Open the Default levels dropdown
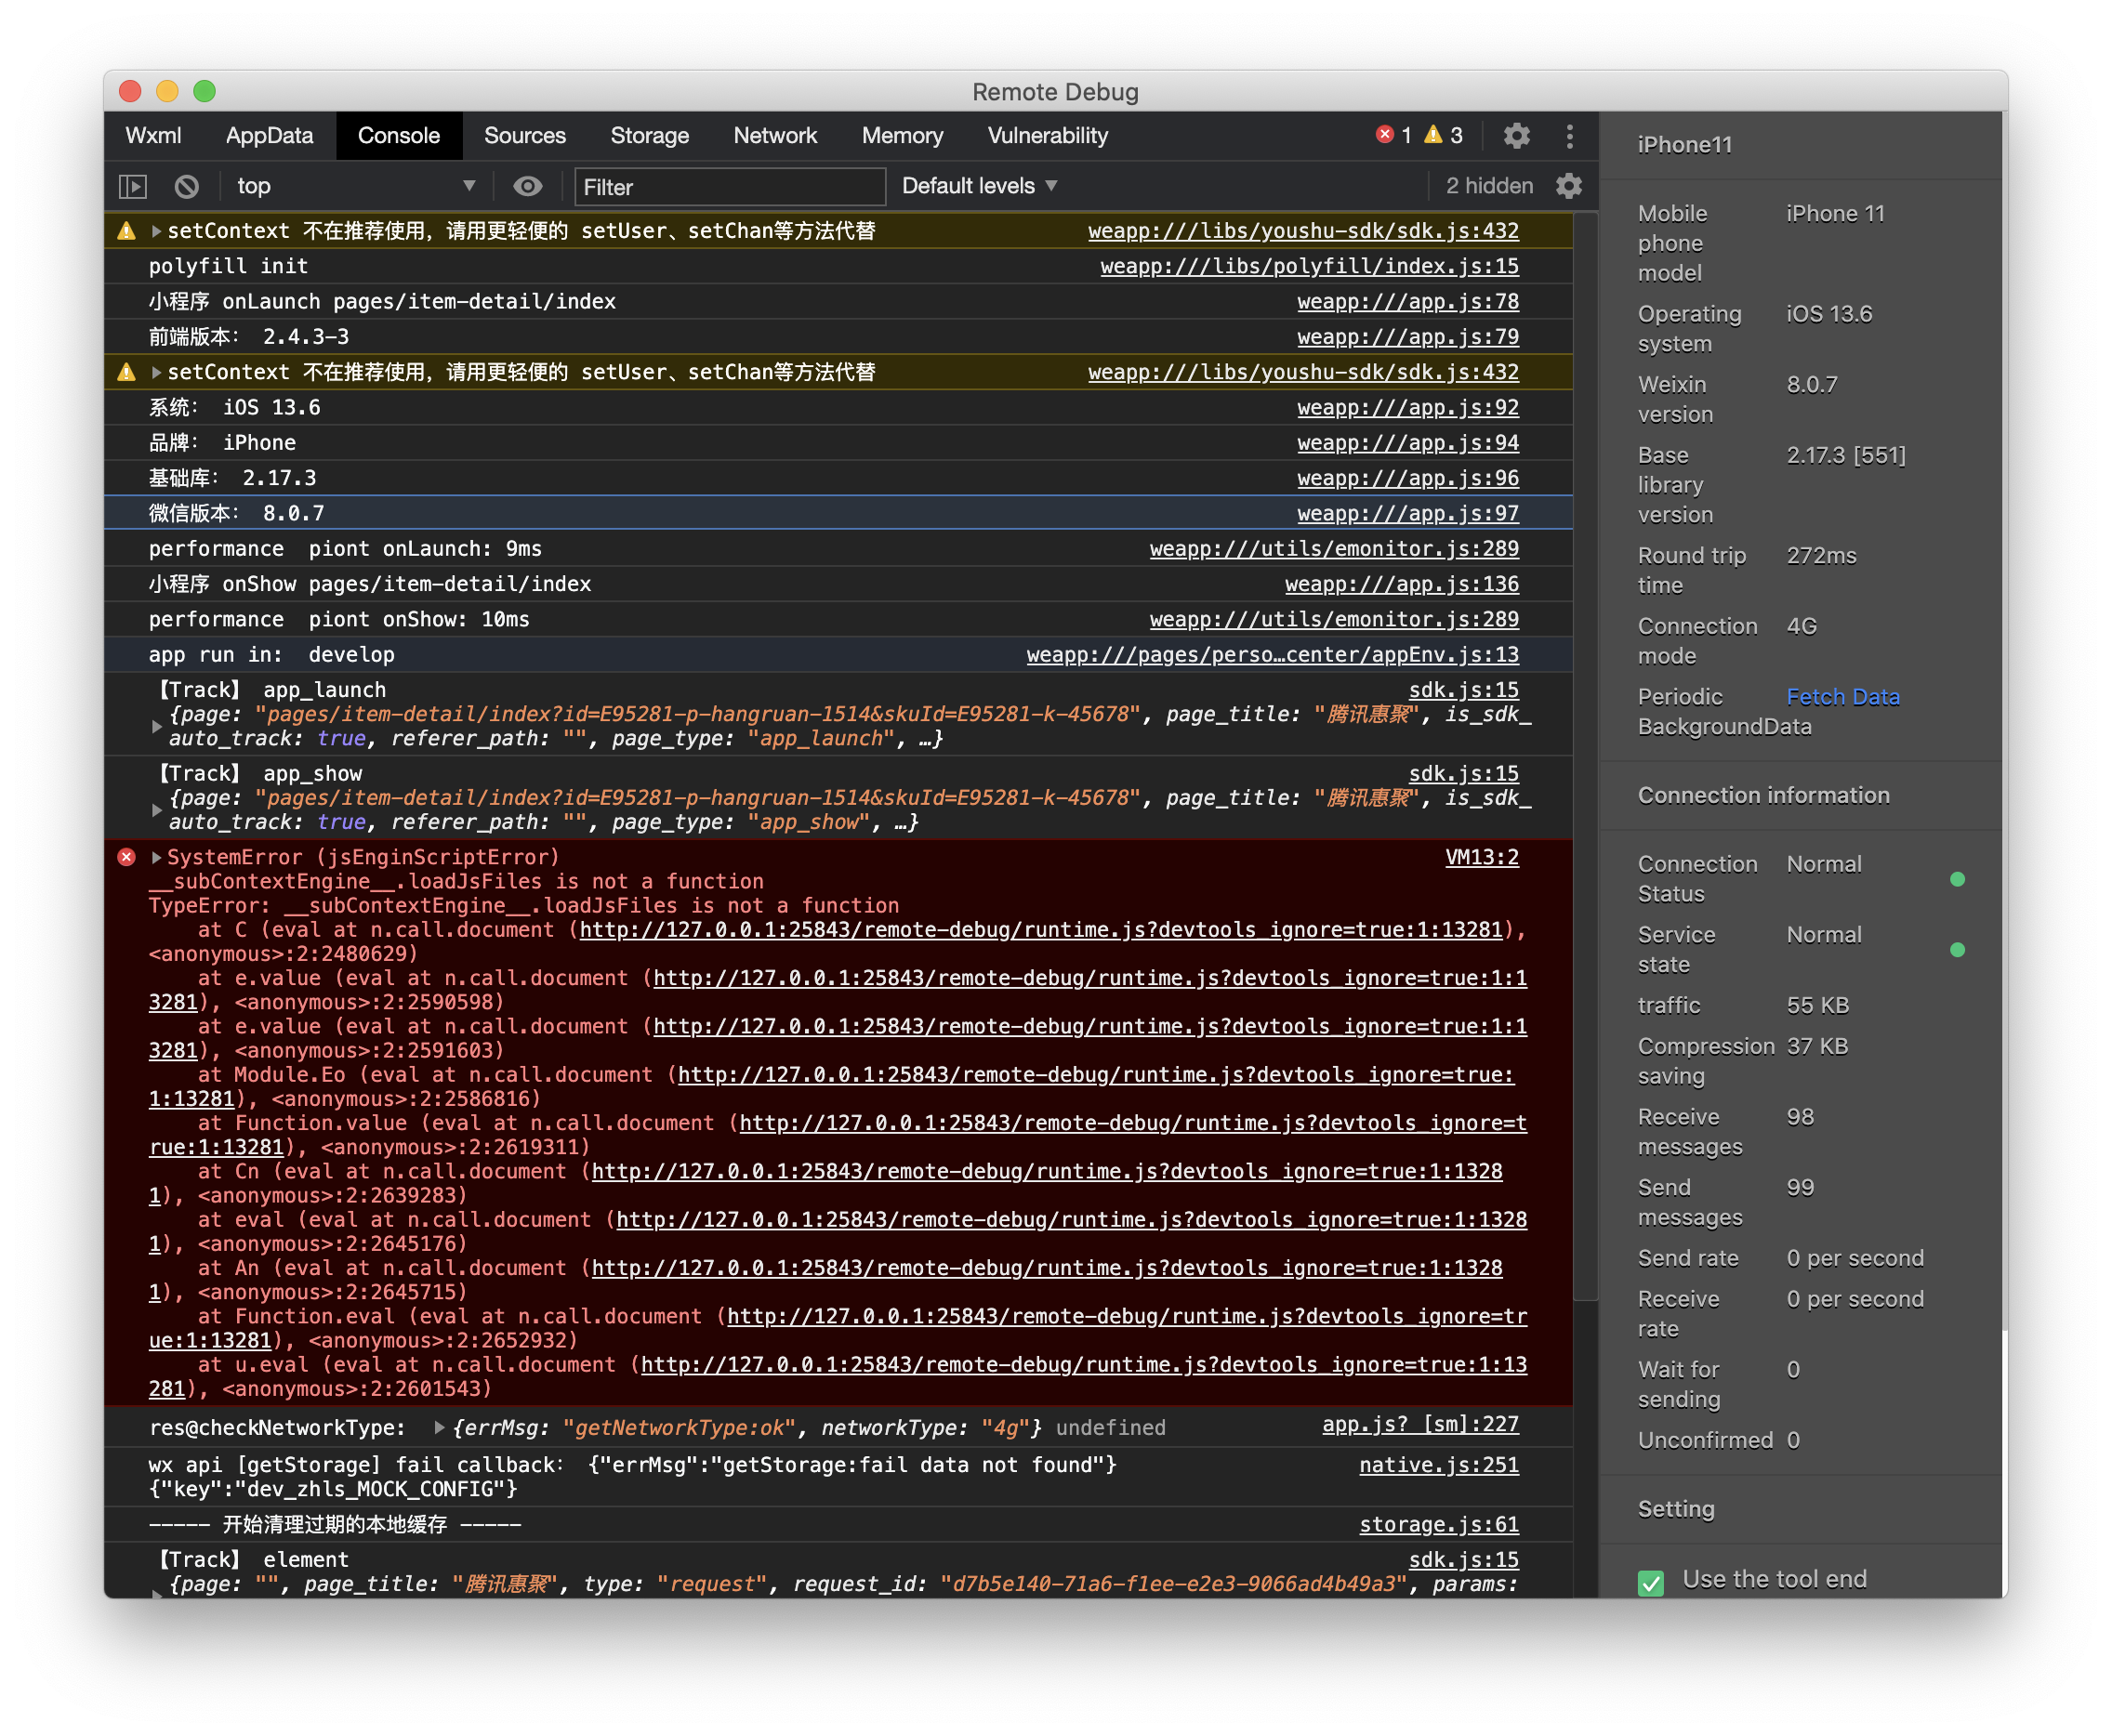This screenshot has height=1736, width=2112. point(979,186)
